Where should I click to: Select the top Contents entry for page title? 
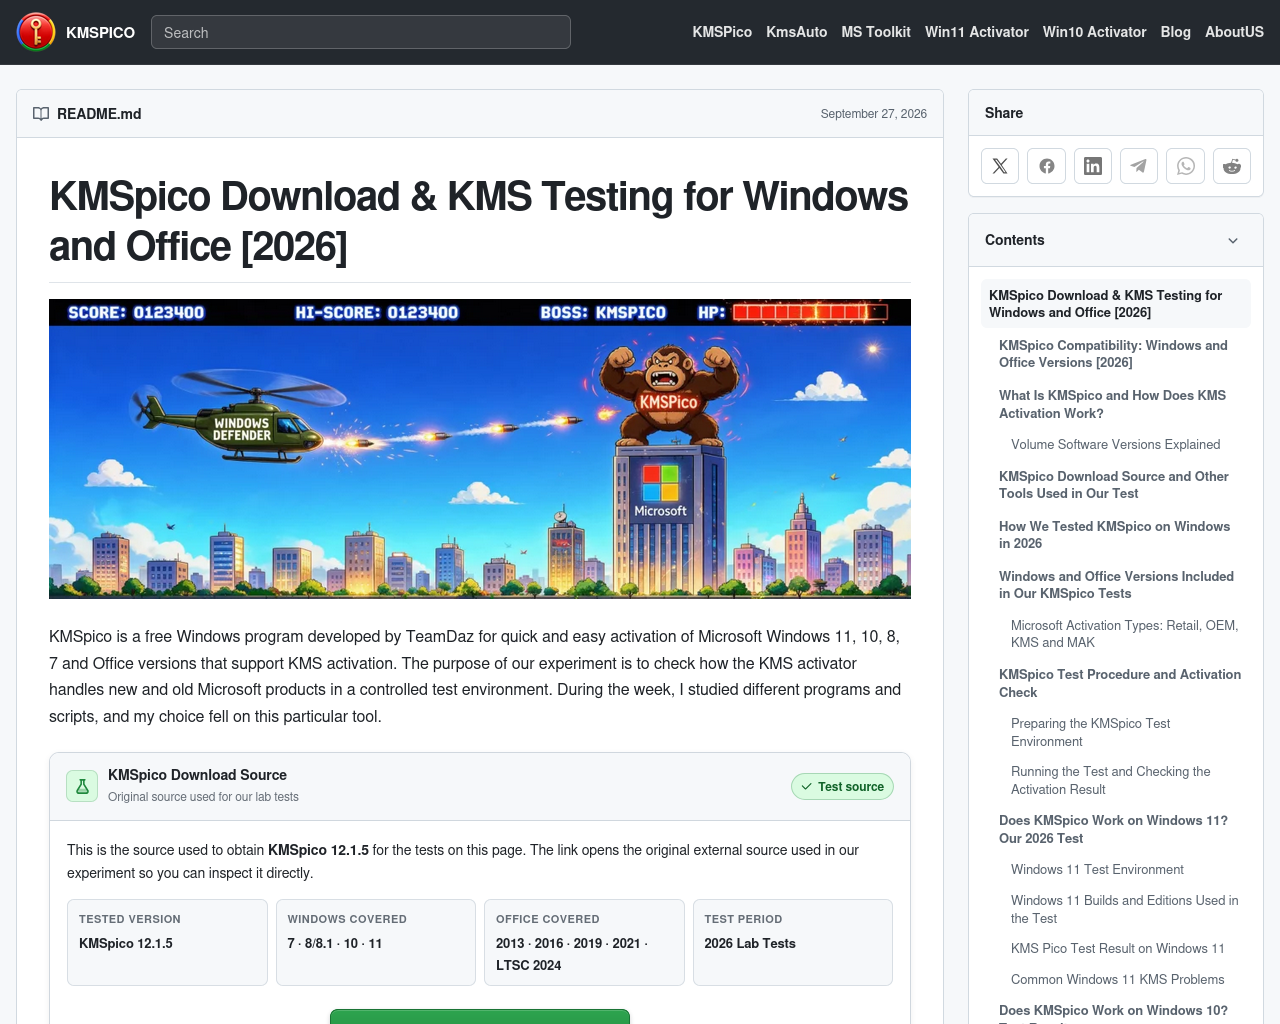[x=1115, y=304]
